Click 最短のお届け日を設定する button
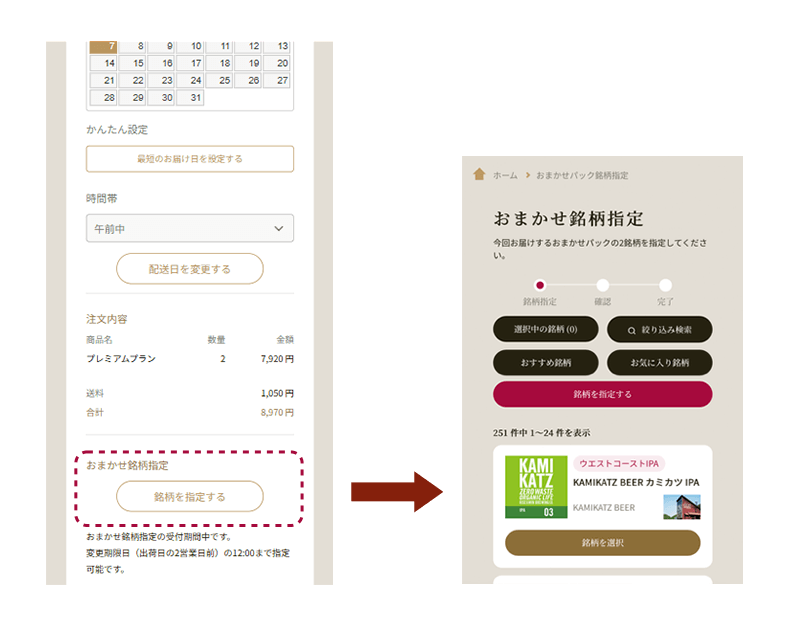This screenshot has width=794, height=624. (x=190, y=159)
